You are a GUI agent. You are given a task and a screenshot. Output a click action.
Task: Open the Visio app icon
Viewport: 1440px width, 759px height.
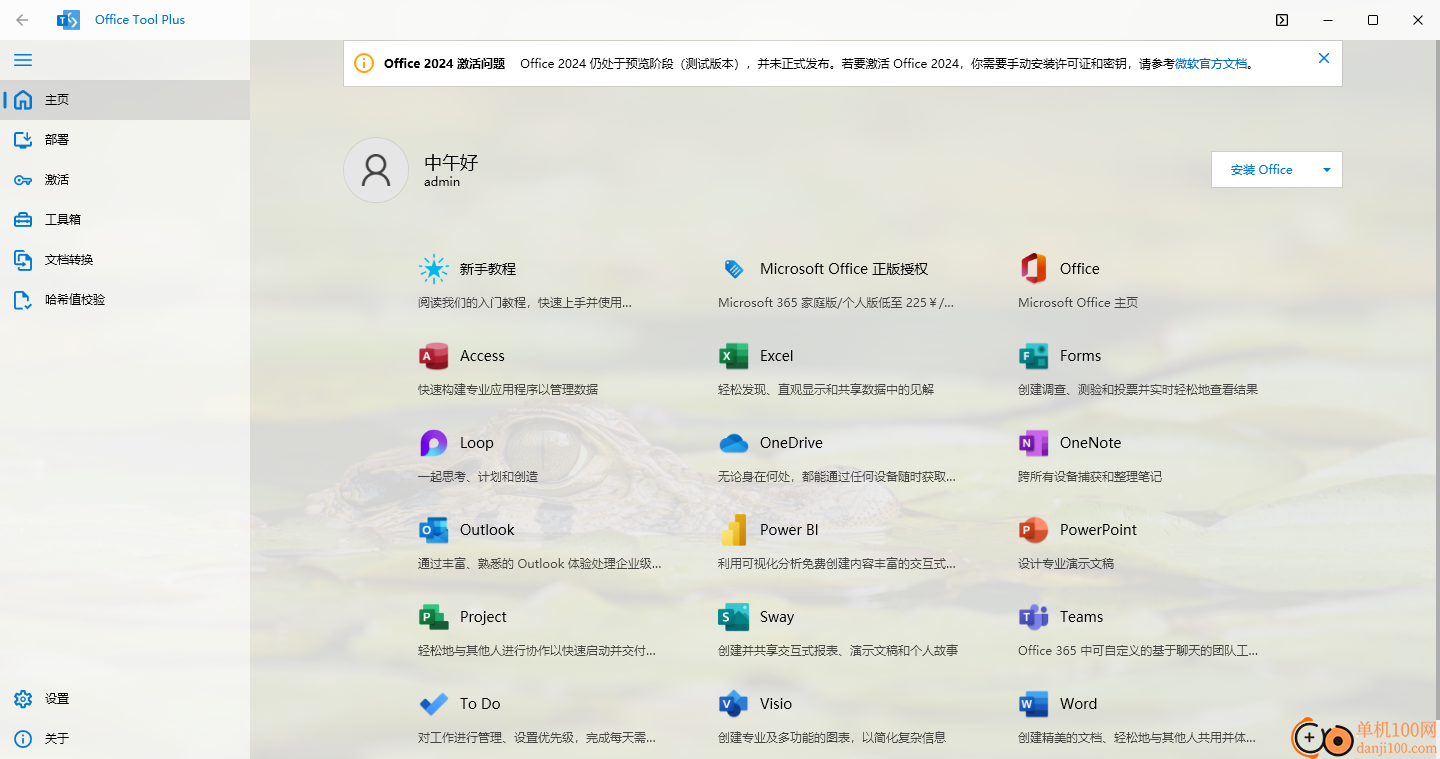click(734, 704)
